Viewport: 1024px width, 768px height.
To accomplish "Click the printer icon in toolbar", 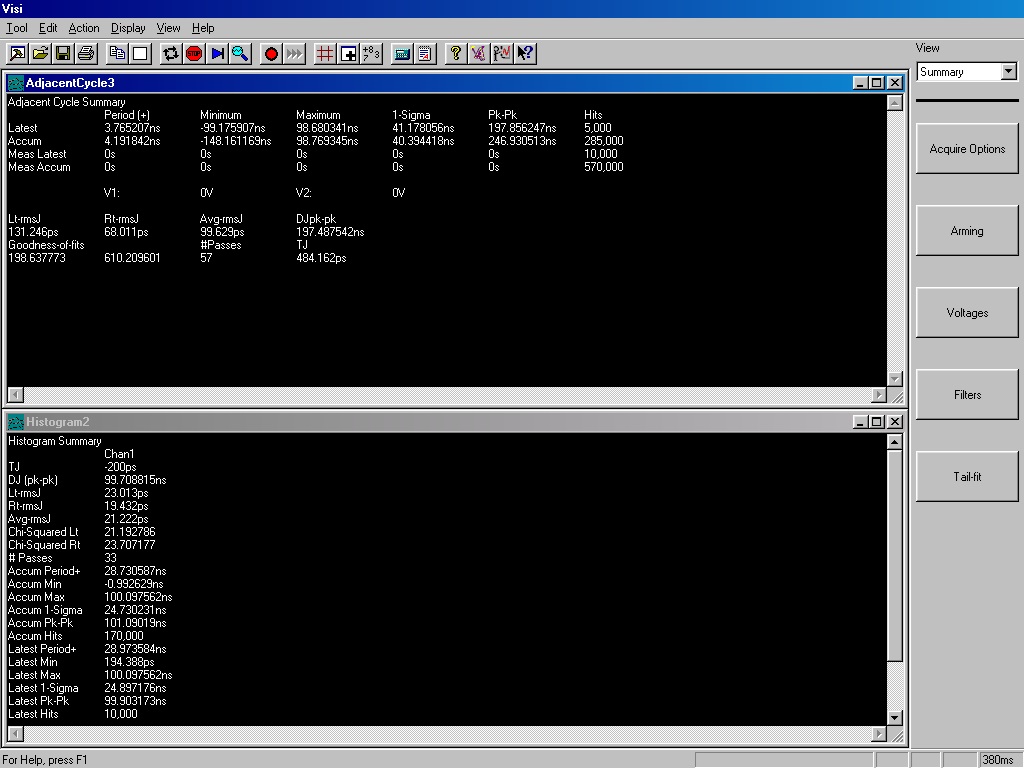I will click(86, 54).
